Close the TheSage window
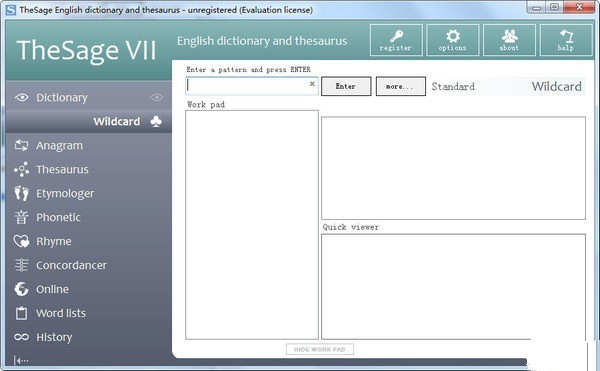This screenshot has height=371, width=600. click(x=579, y=7)
